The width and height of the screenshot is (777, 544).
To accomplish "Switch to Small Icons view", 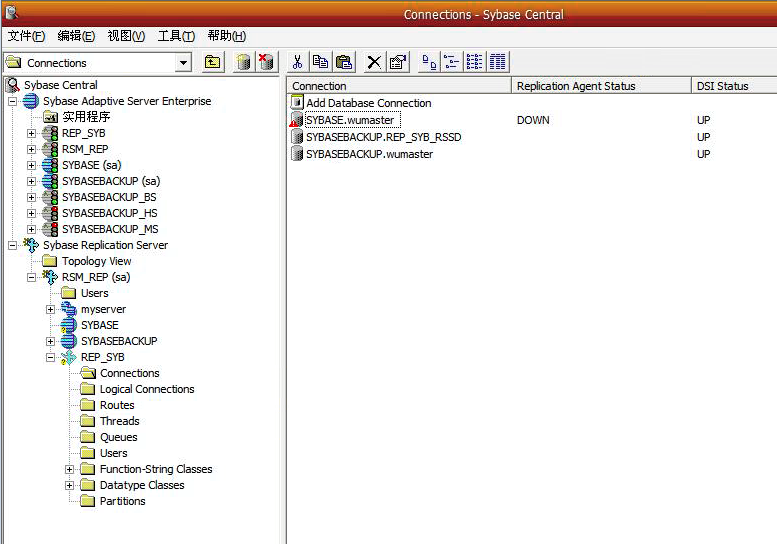I will pyautogui.click(x=451, y=62).
